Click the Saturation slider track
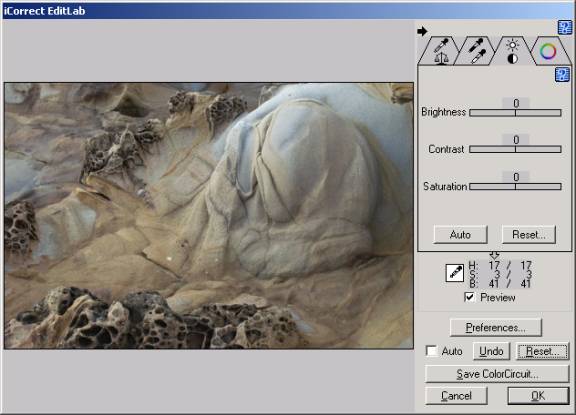The image size is (576, 415). tap(515, 187)
